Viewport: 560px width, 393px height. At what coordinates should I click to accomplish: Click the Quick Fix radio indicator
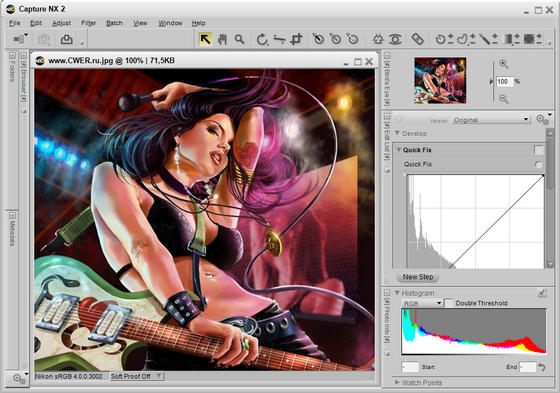coord(538,164)
